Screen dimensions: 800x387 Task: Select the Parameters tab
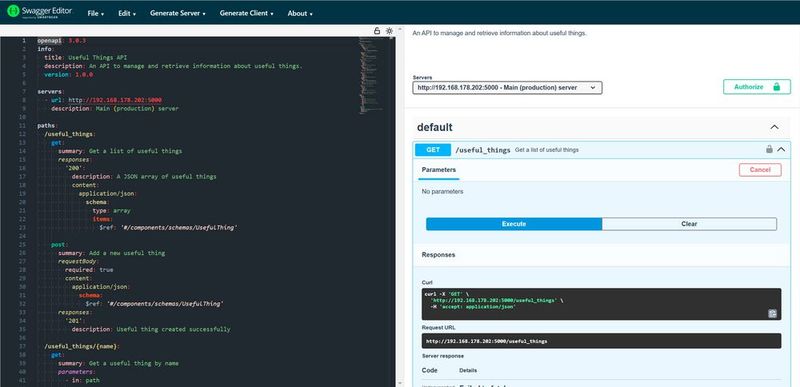click(x=439, y=170)
